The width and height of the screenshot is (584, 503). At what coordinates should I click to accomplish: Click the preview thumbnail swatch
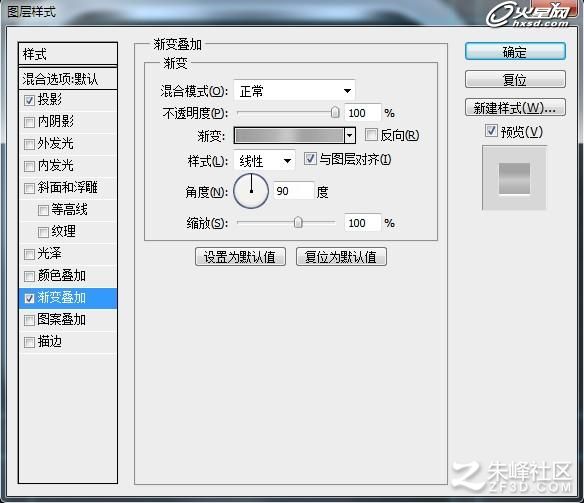[514, 178]
